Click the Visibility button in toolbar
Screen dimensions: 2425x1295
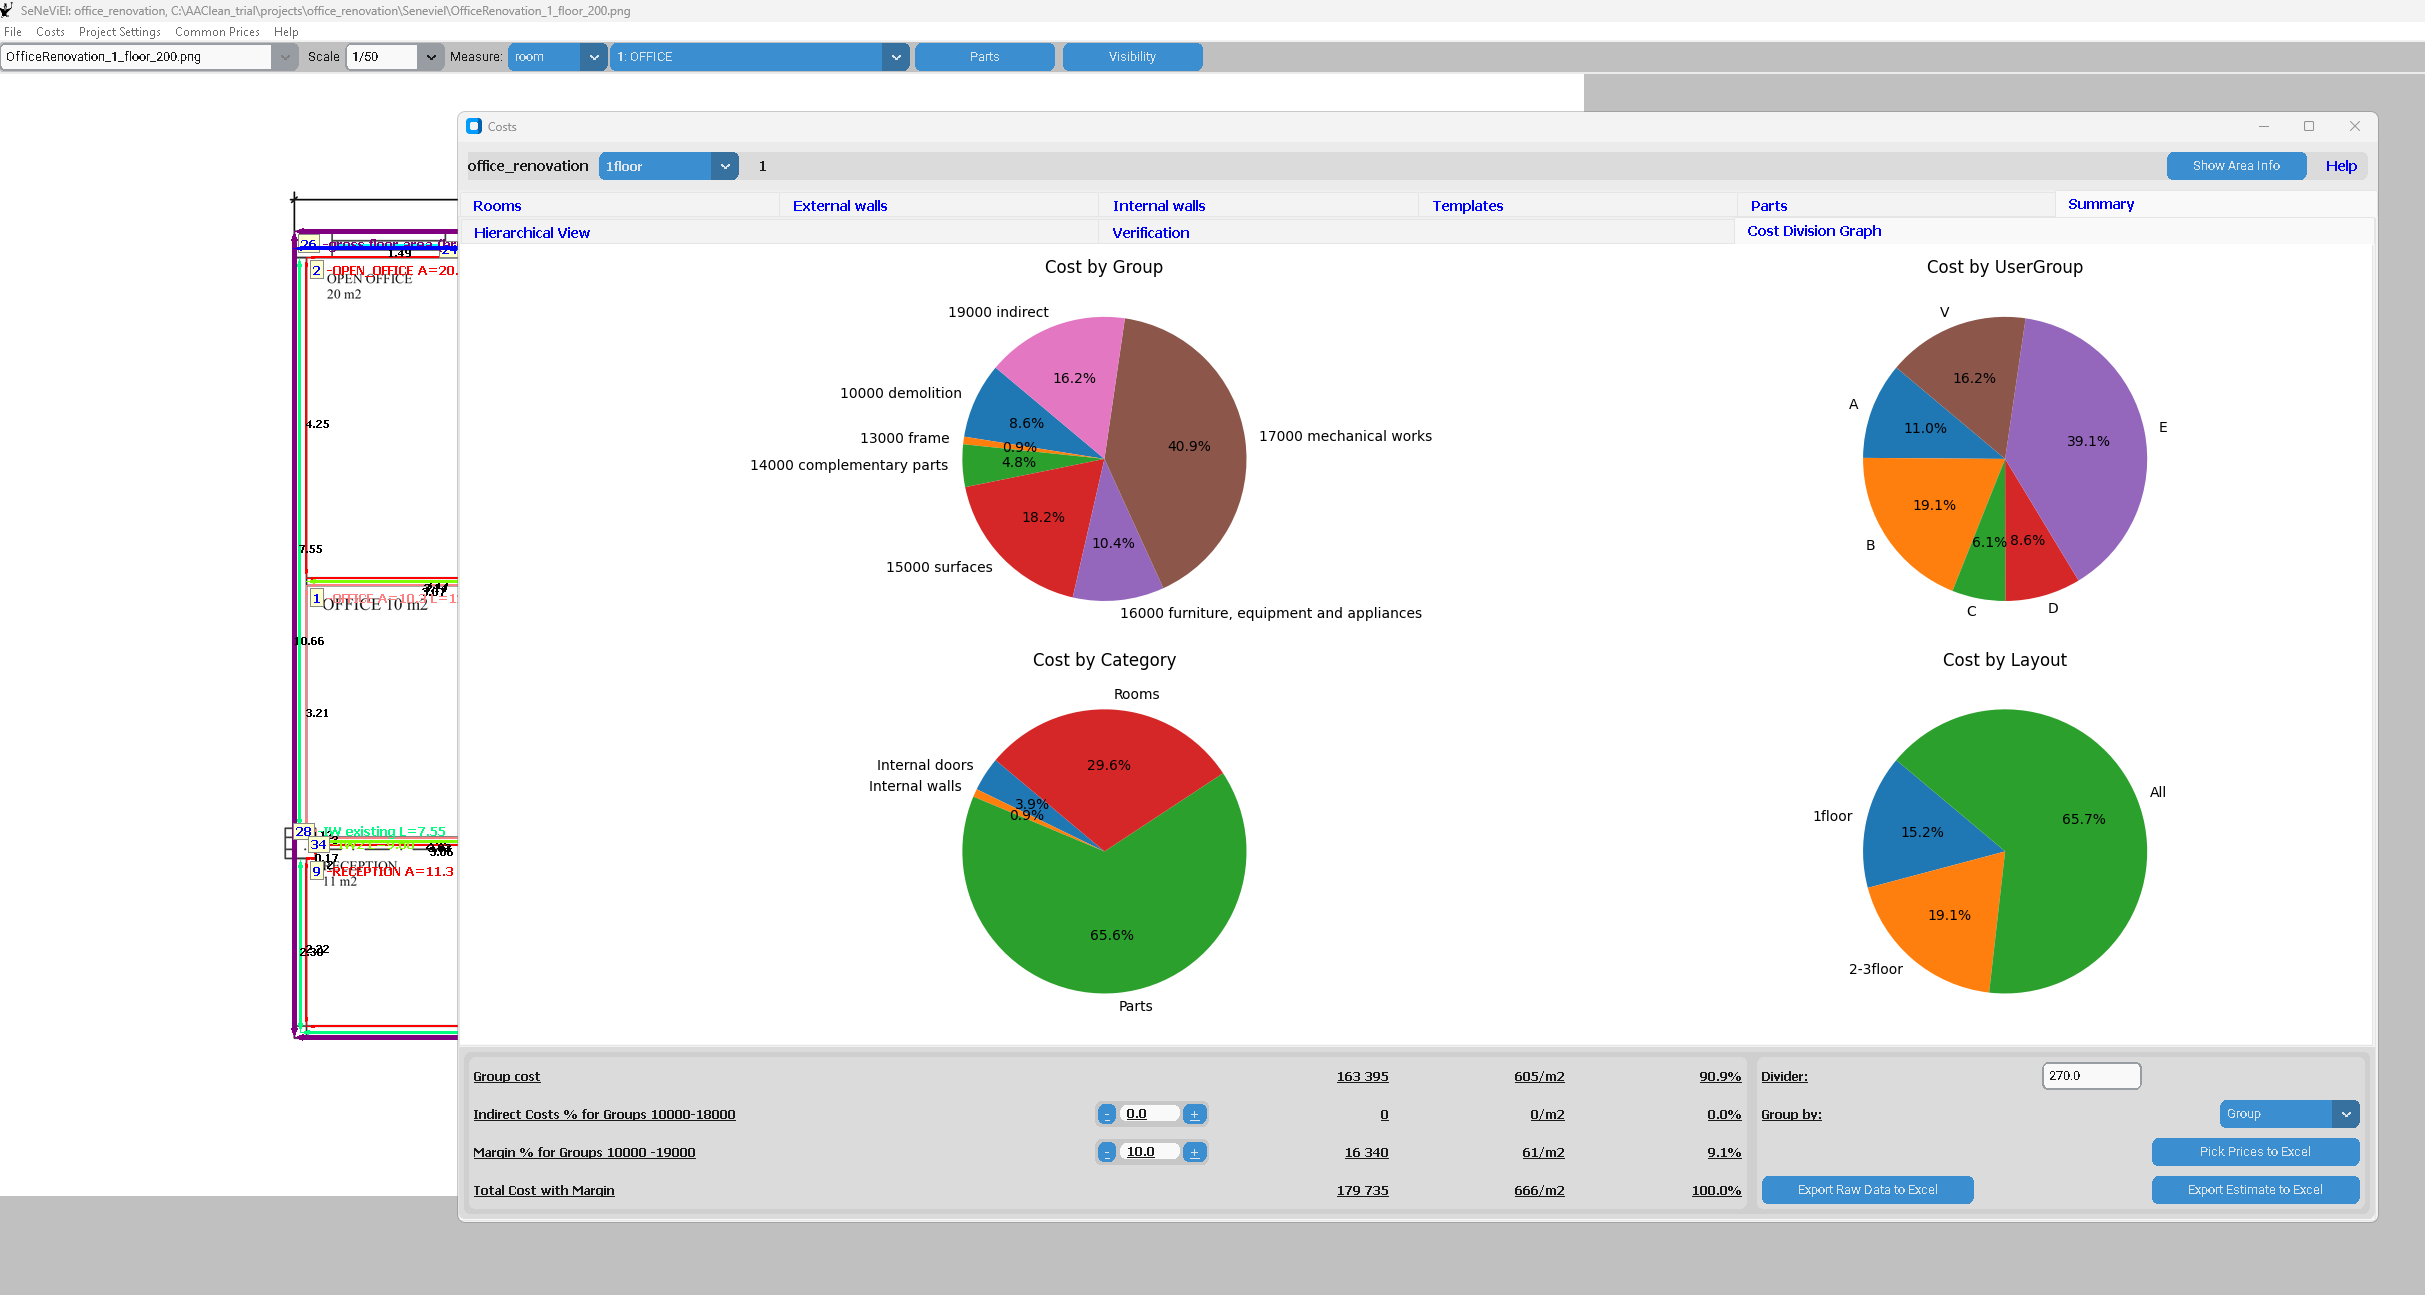point(1132,57)
